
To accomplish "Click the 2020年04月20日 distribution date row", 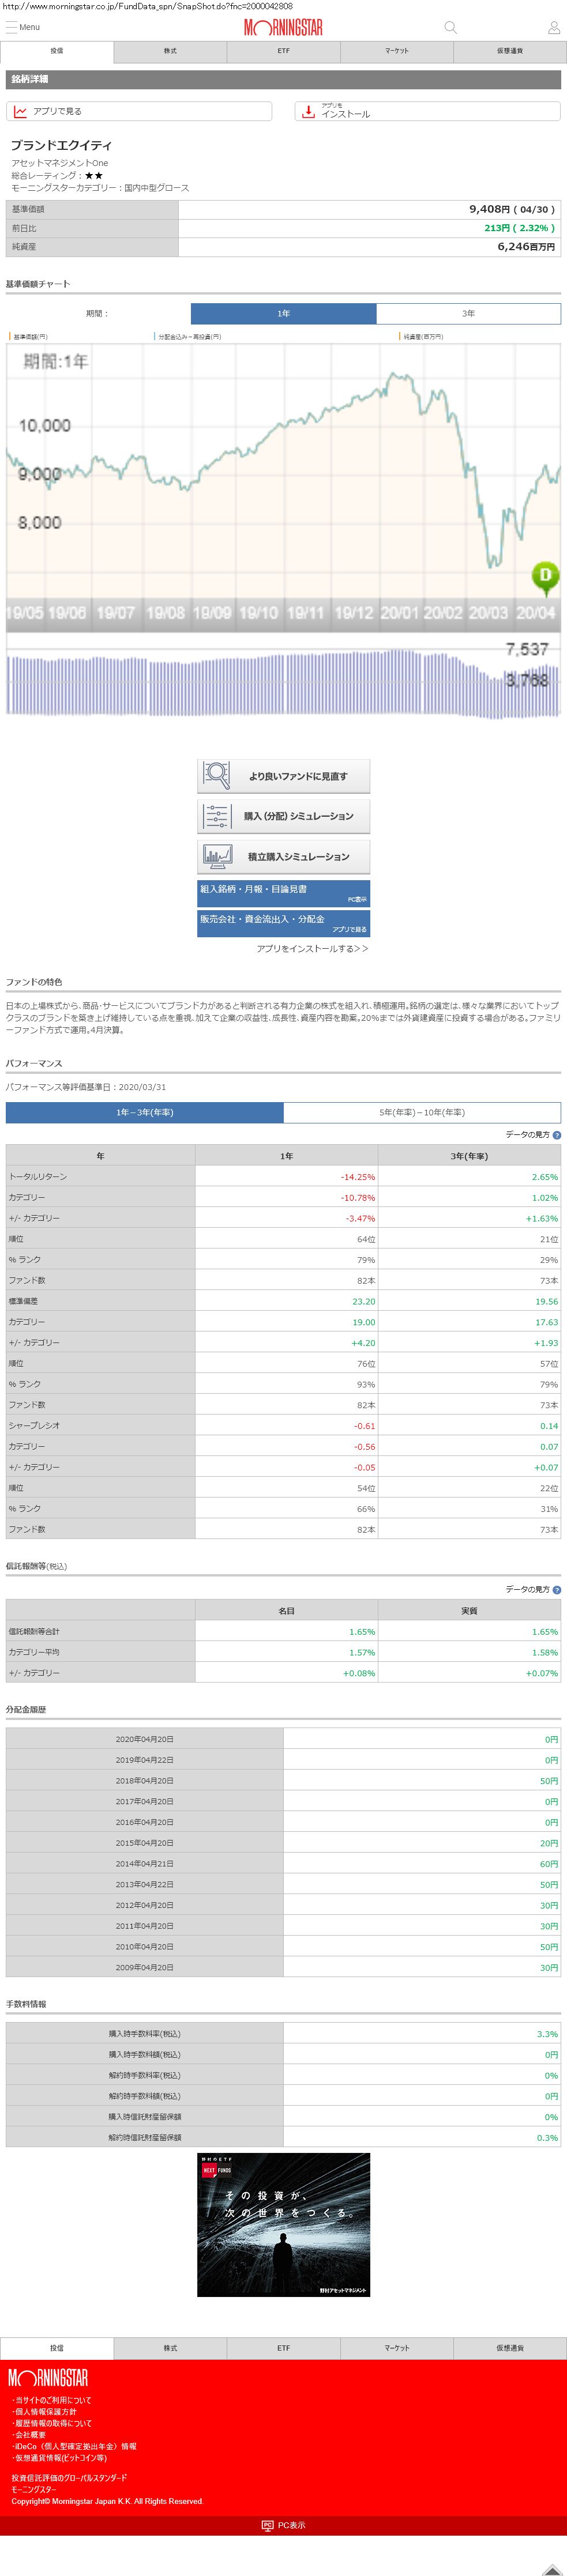I will coord(144,1739).
